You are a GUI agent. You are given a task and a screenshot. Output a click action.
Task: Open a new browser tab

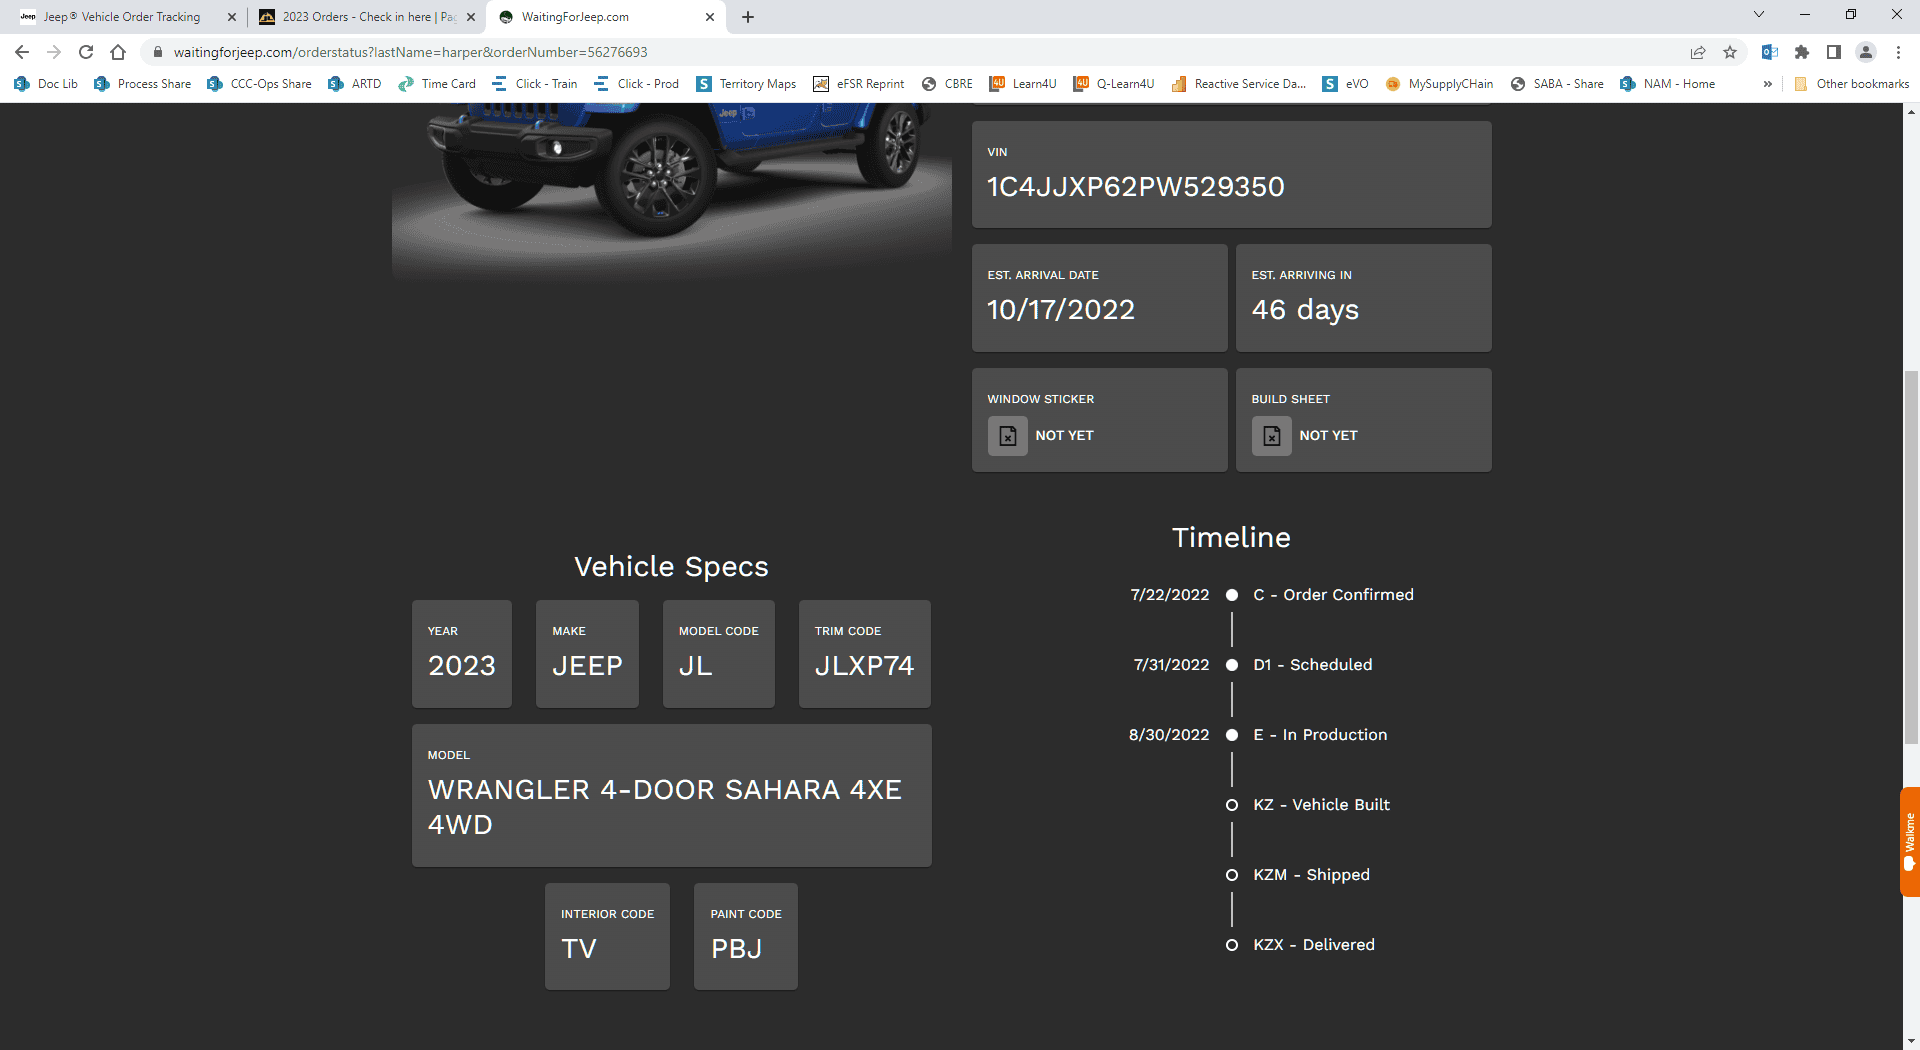748,17
